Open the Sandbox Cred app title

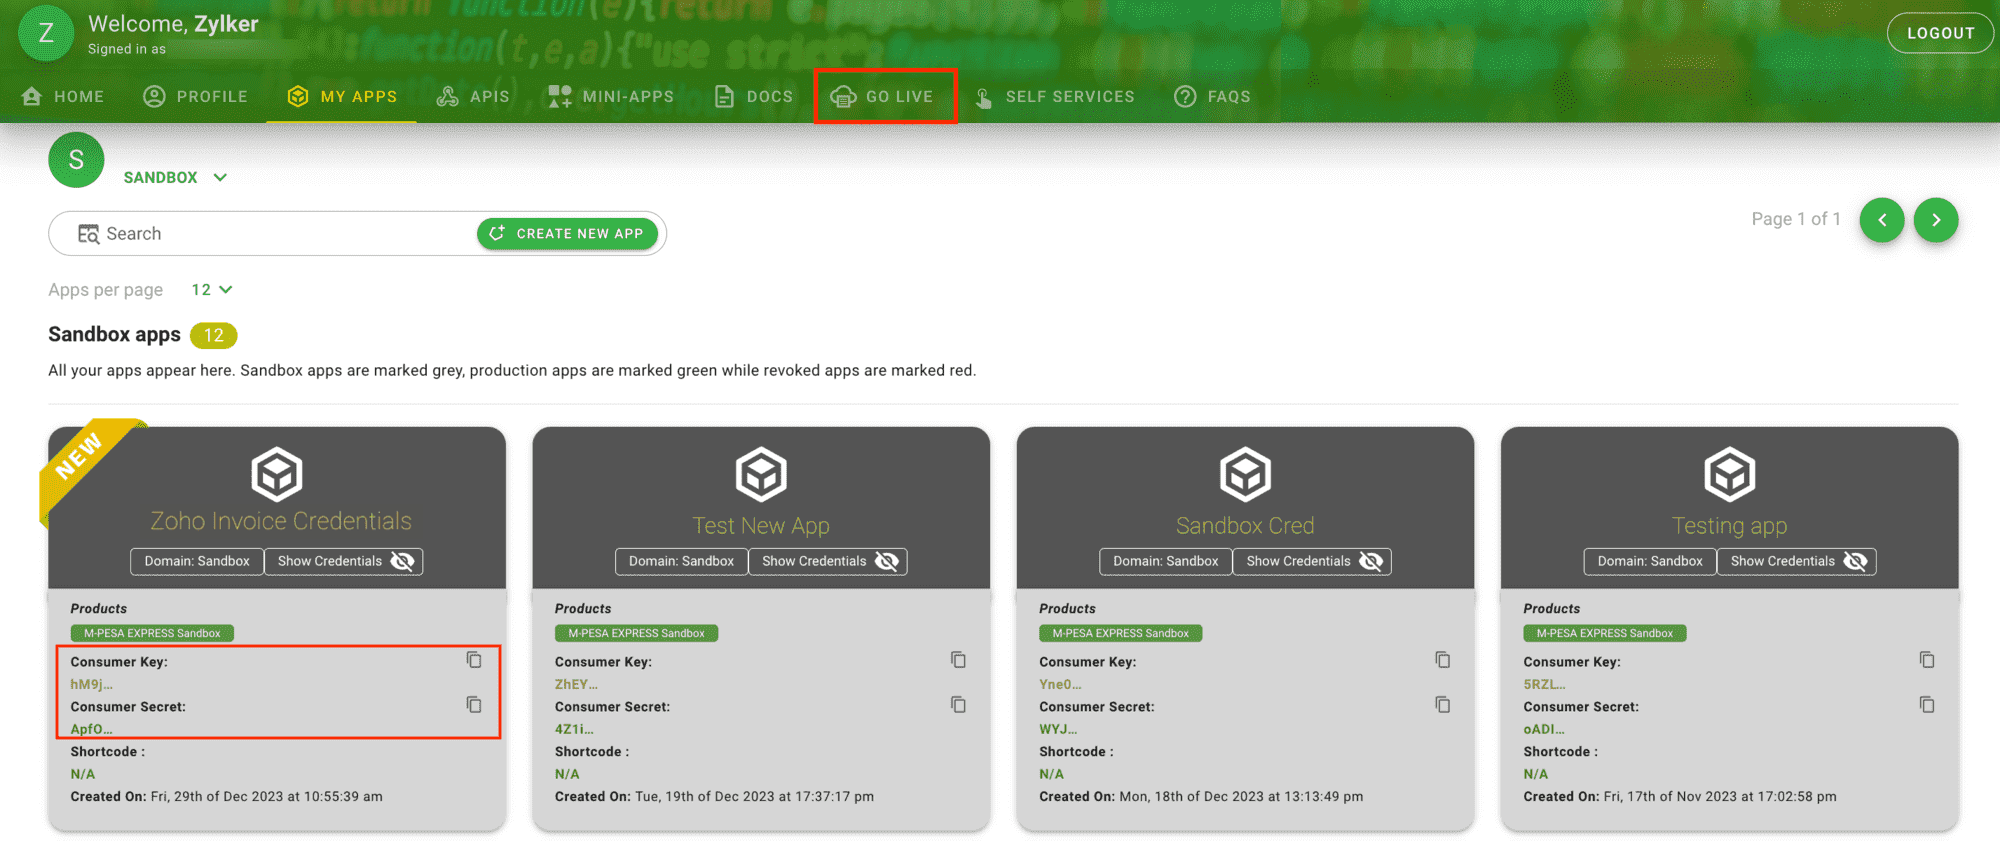click(1245, 526)
